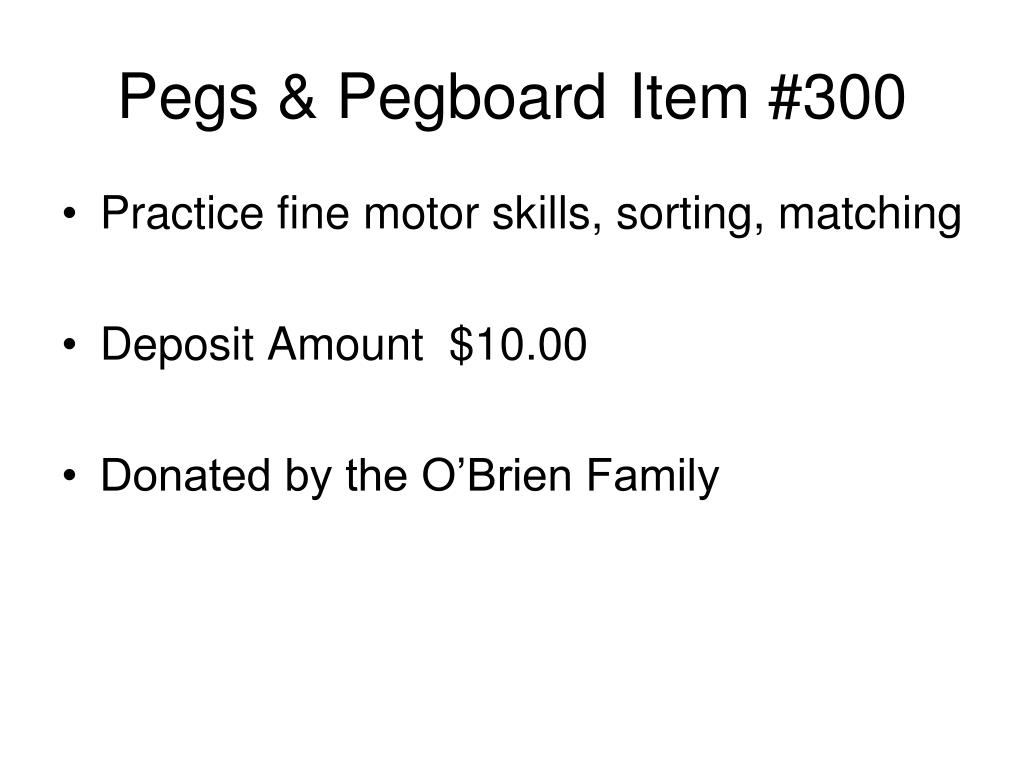
Task: Select the '$10.00' deposit value
Action: [x=519, y=344]
